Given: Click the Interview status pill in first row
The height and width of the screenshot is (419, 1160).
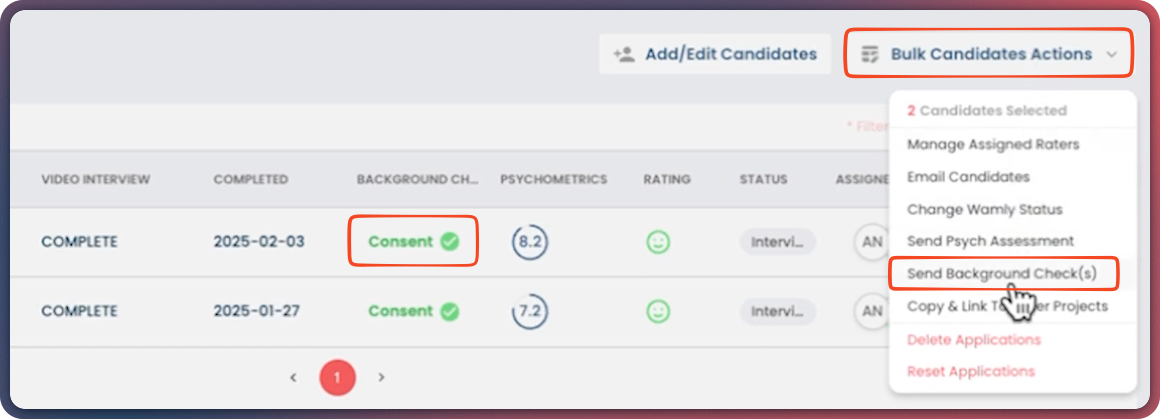Looking at the screenshot, I should [x=777, y=241].
